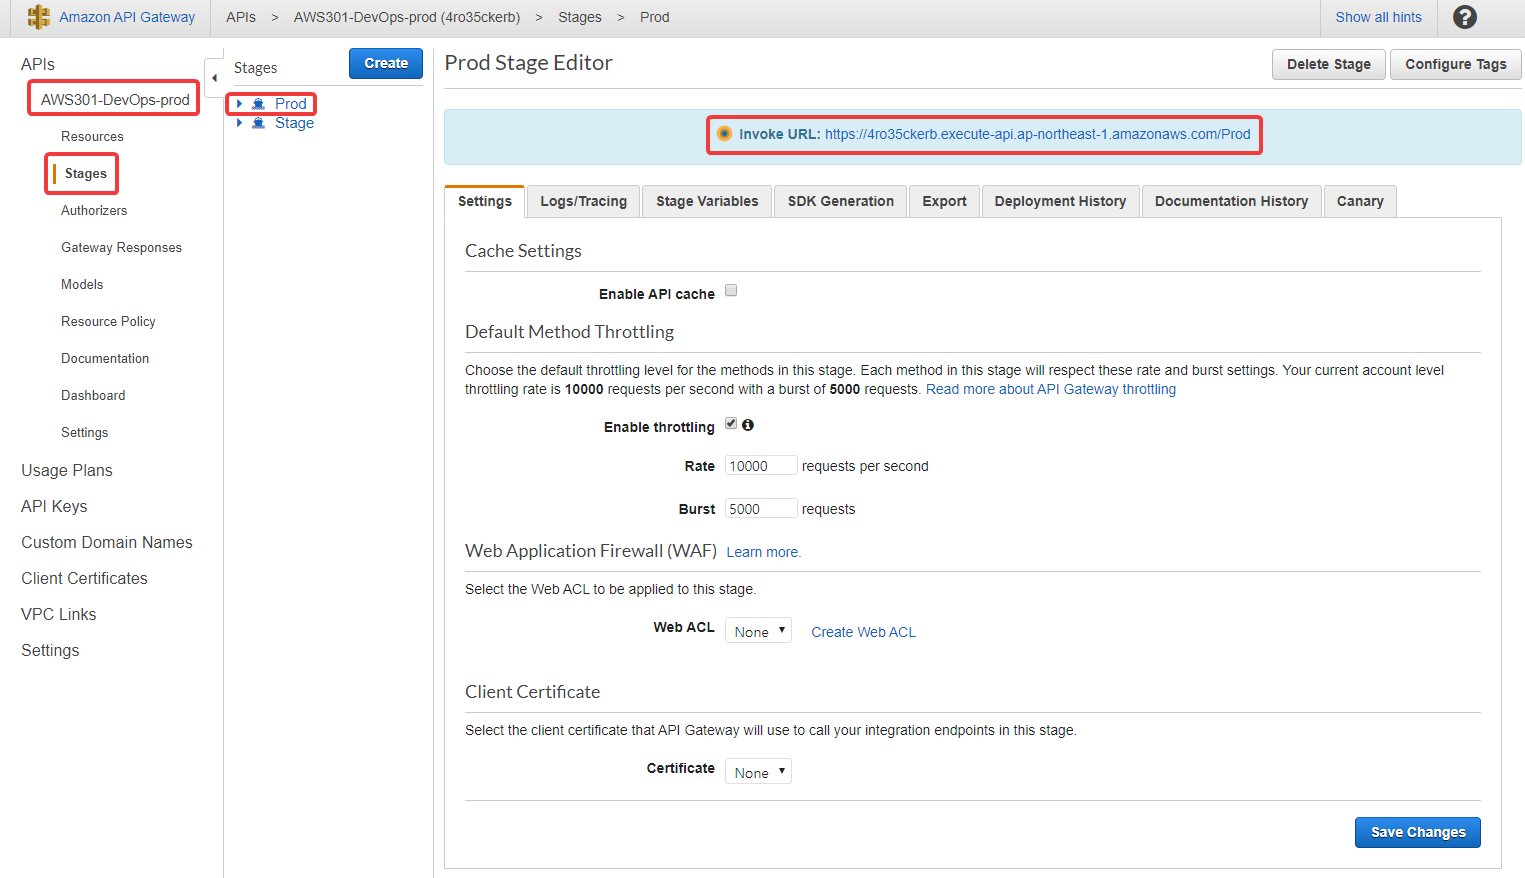Viewport: 1525px width, 878px height.
Task: Click the info icon beside Enable throttling
Action: pyautogui.click(x=748, y=425)
